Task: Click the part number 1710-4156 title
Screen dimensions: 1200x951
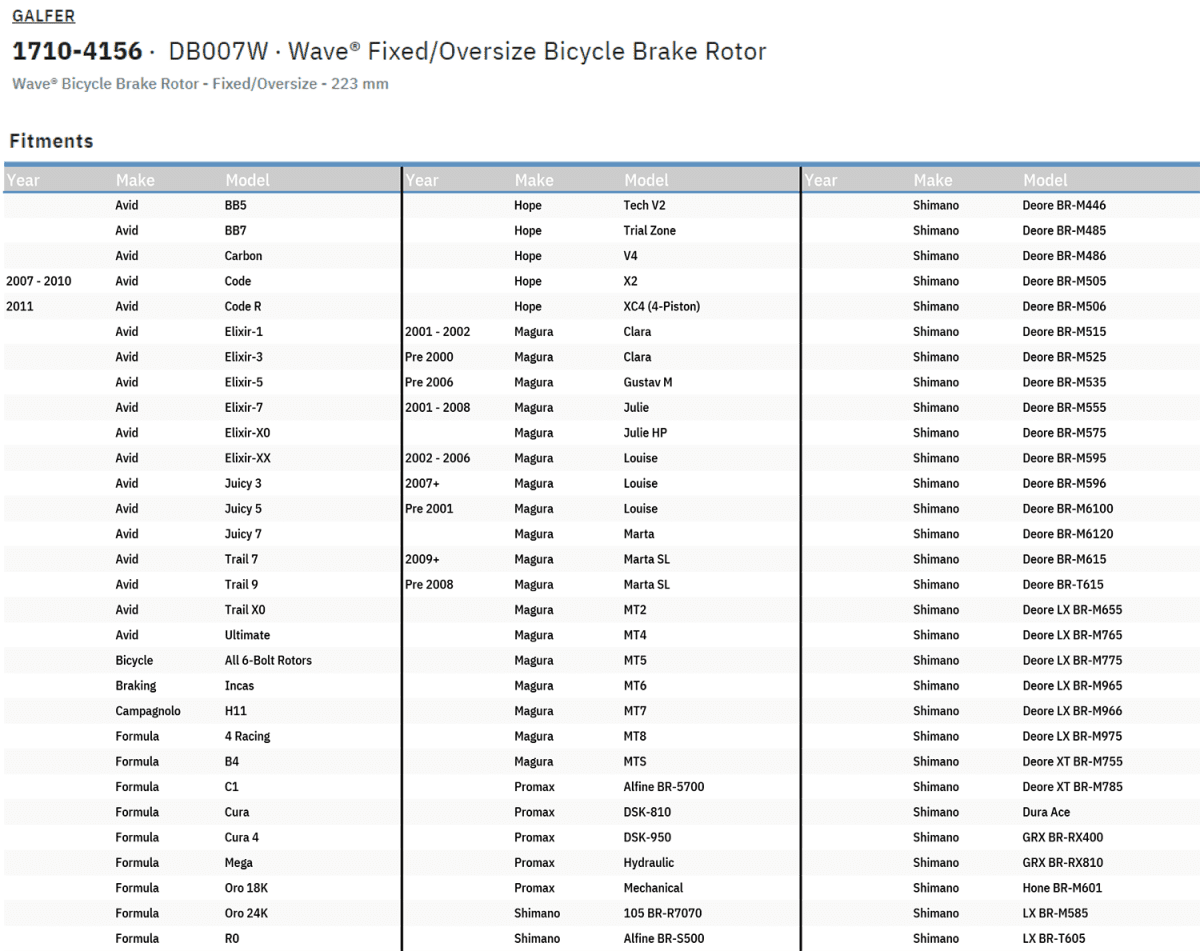Action: 77,51
